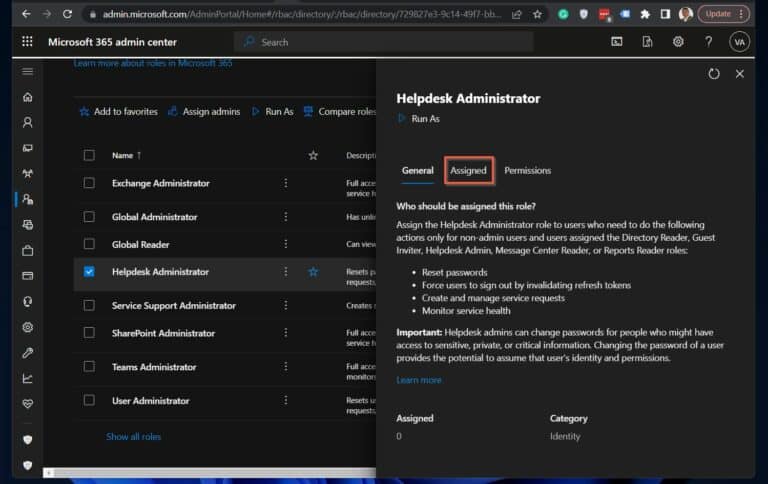Open VA account avatar
Screen dimensions: 768x484
point(739,42)
